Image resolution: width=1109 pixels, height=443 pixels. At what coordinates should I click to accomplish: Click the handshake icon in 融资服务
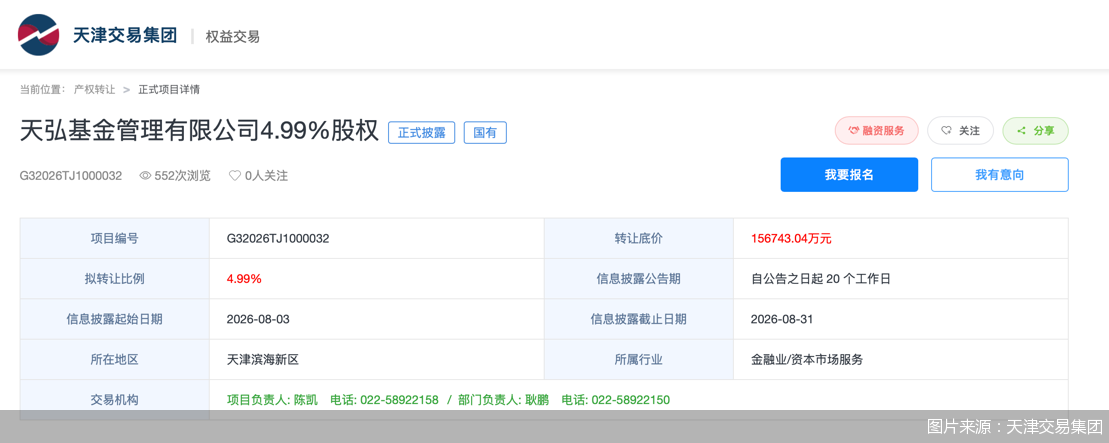pyautogui.click(x=854, y=131)
